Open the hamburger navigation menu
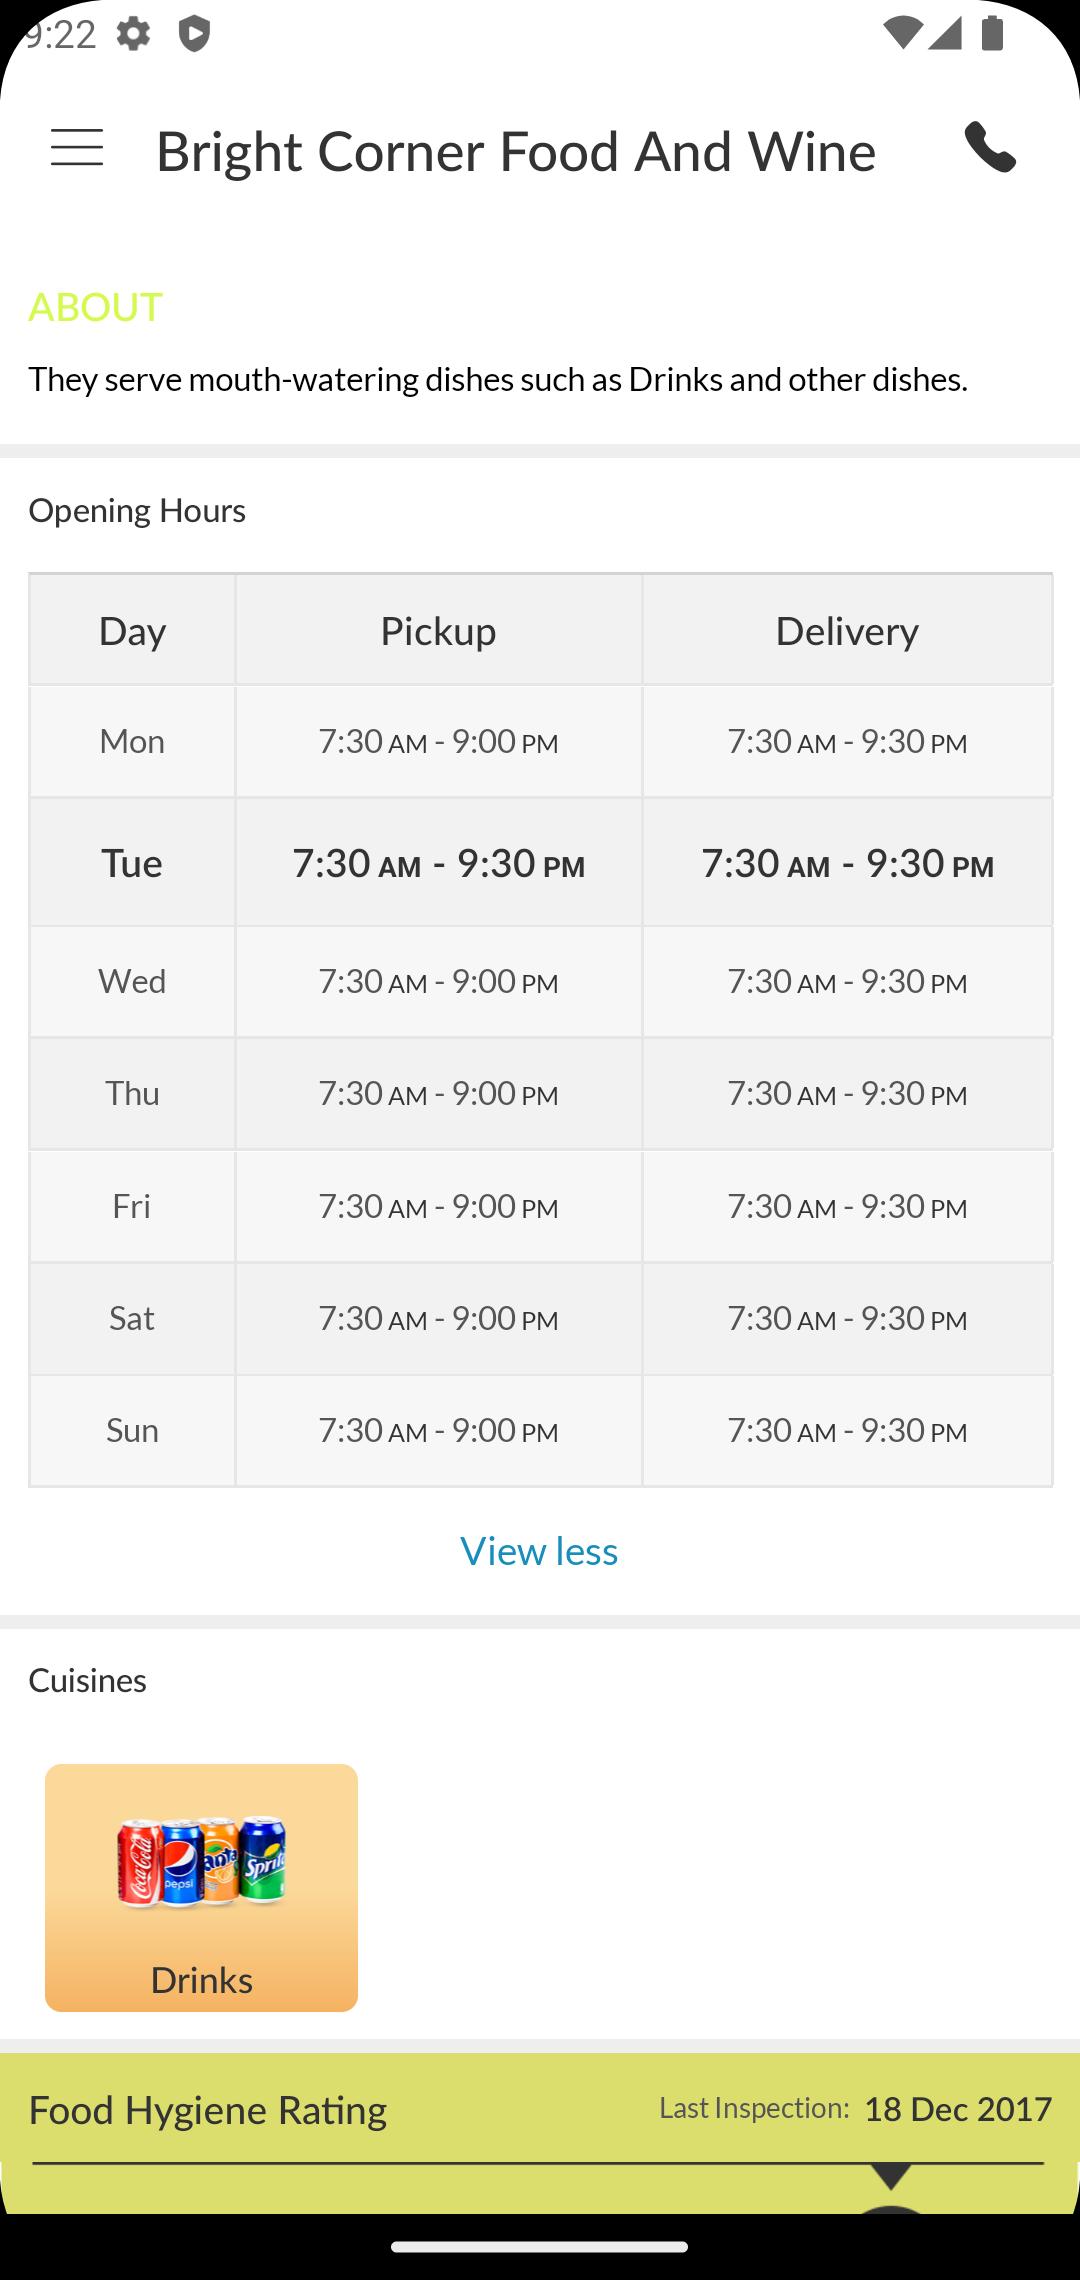The image size is (1080, 2280). pos(77,148)
